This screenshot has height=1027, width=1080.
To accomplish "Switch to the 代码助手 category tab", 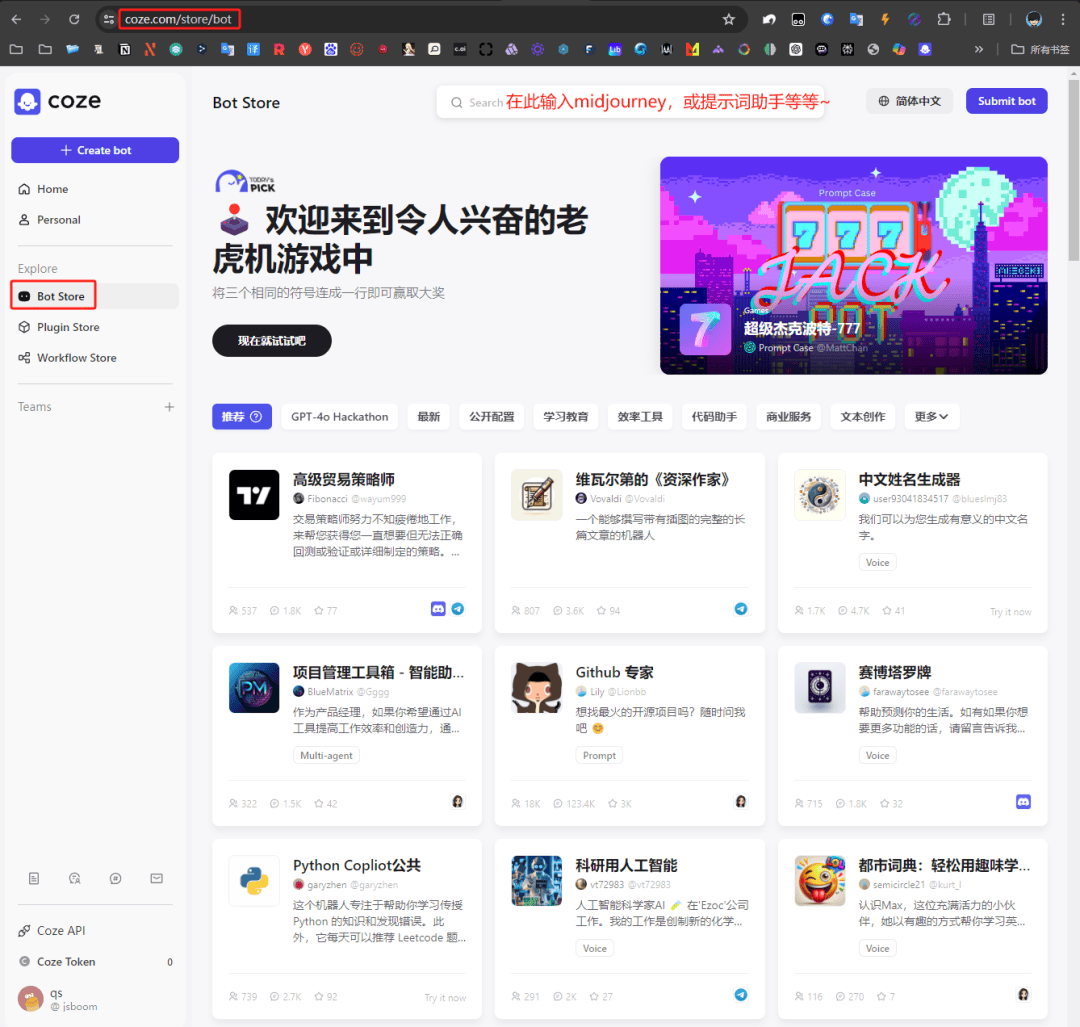I will pyautogui.click(x=714, y=417).
